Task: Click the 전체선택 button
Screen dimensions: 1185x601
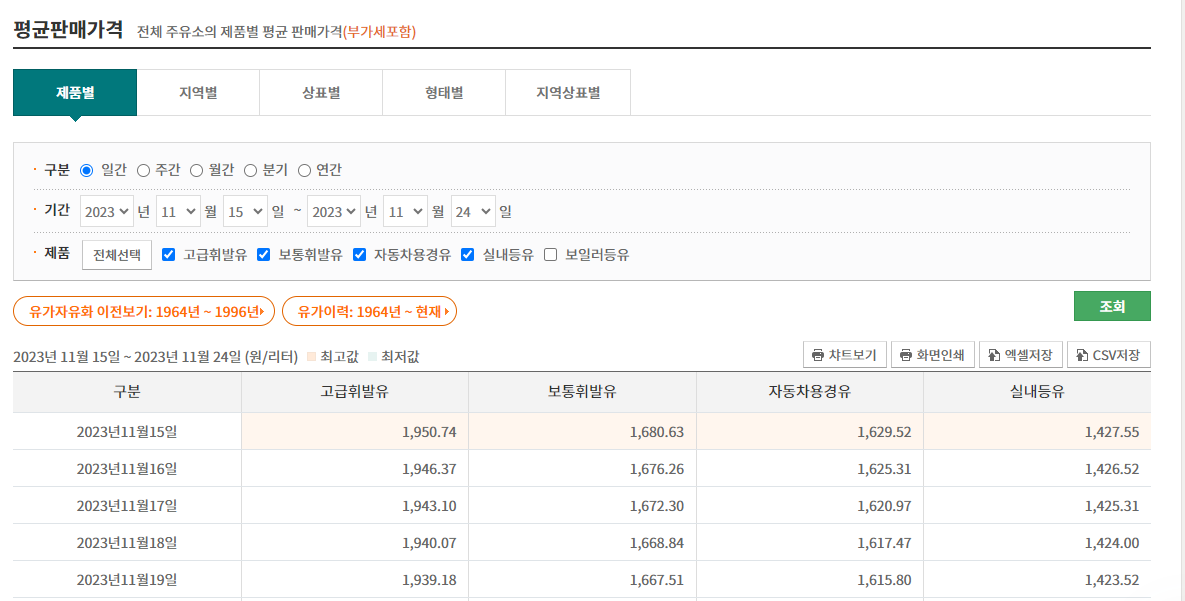Action: click(117, 255)
